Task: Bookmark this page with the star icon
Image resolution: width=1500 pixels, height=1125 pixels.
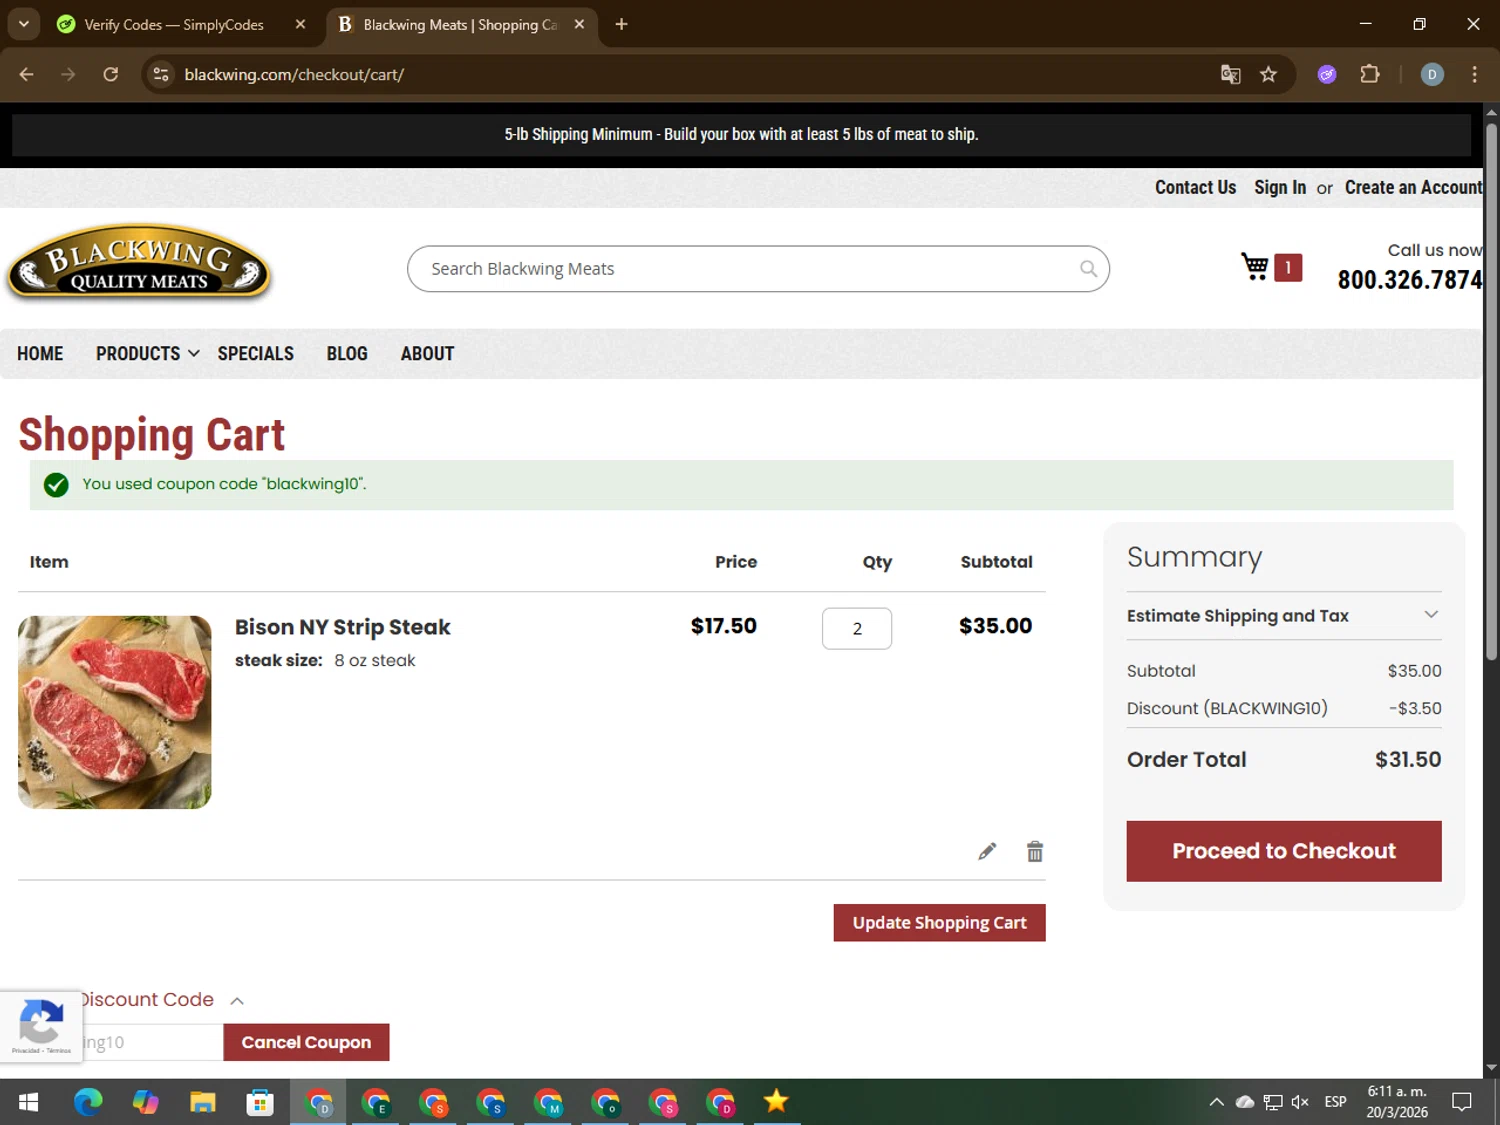Action: (1268, 74)
